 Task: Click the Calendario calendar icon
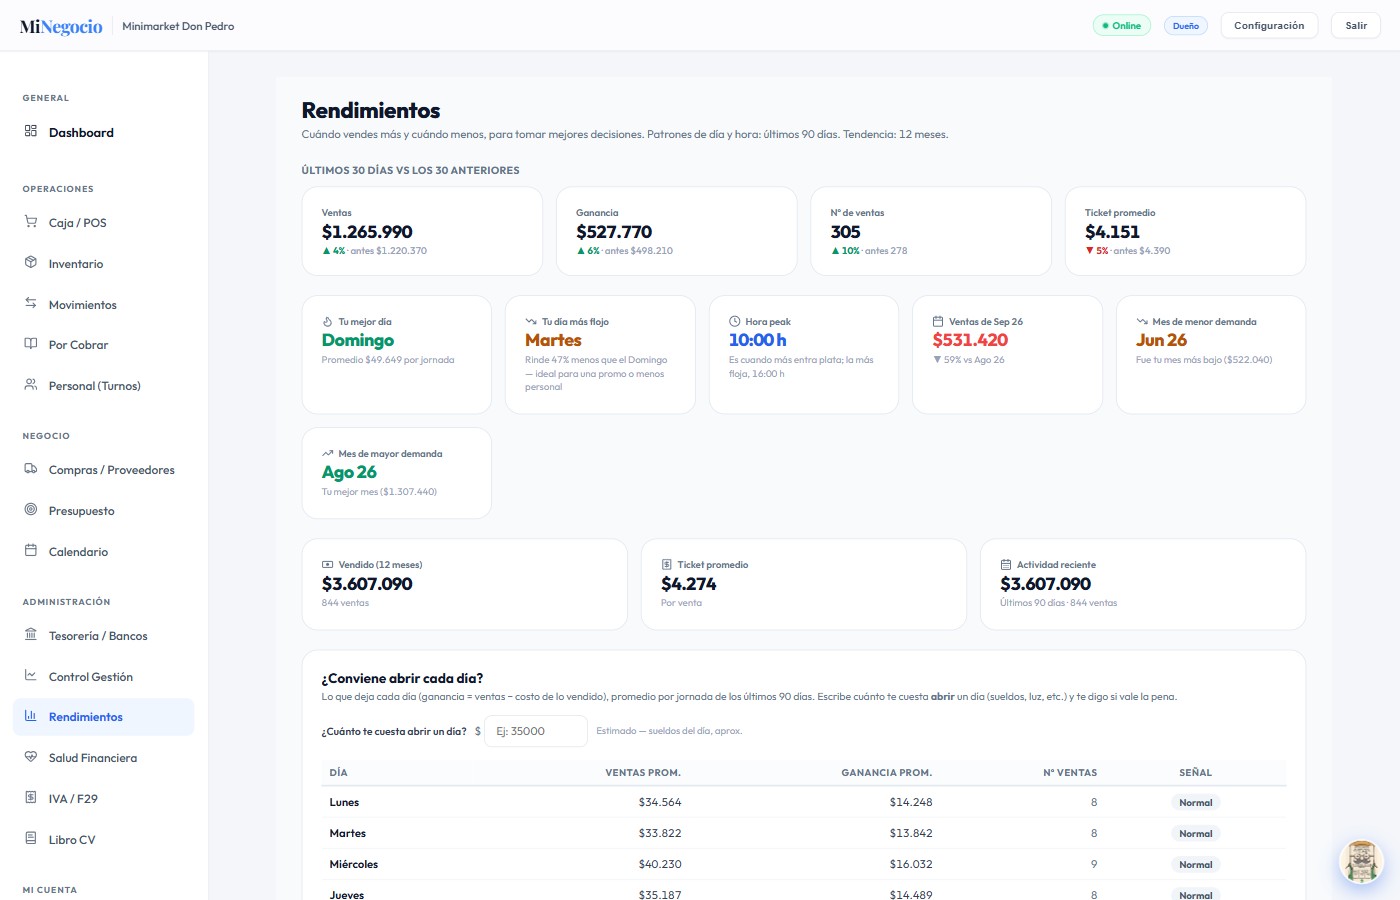point(31,550)
